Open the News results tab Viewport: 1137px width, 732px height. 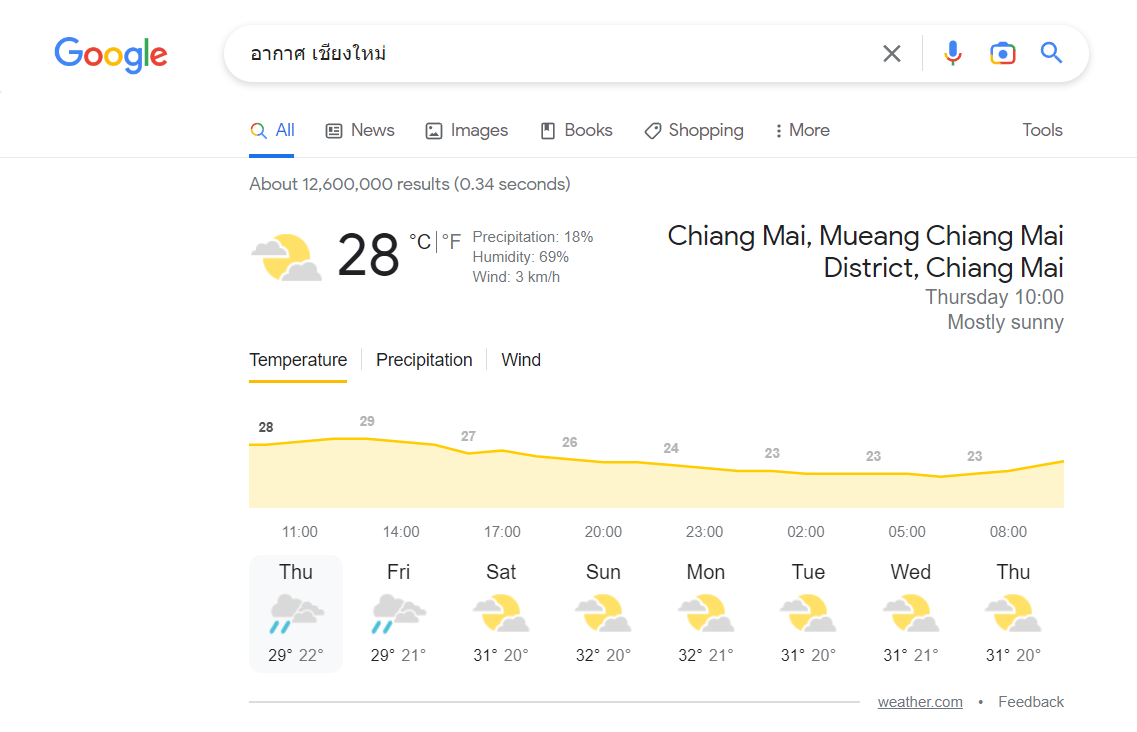tap(360, 131)
